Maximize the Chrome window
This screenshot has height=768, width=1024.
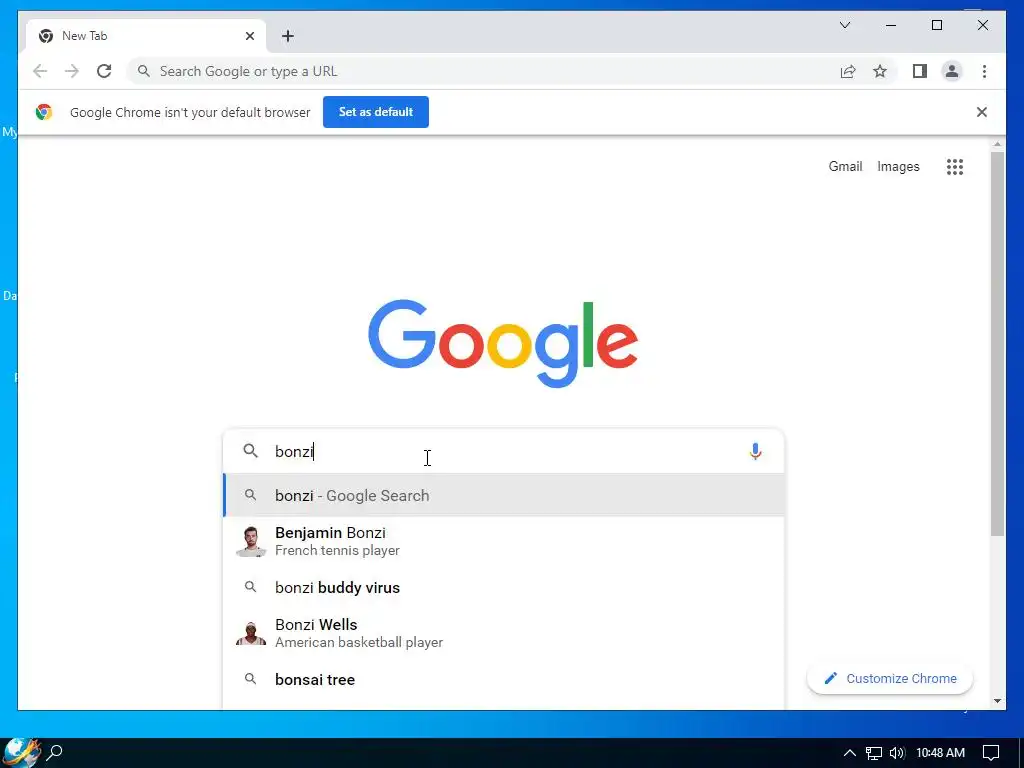point(936,25)
